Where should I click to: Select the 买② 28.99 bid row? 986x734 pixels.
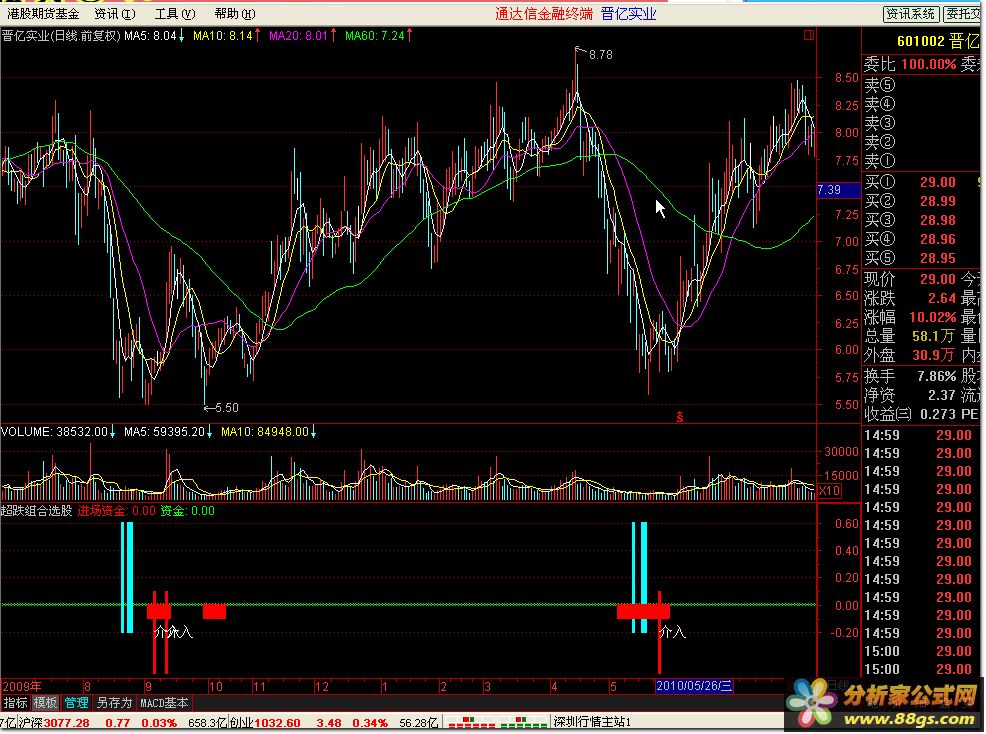click(922, 201)
